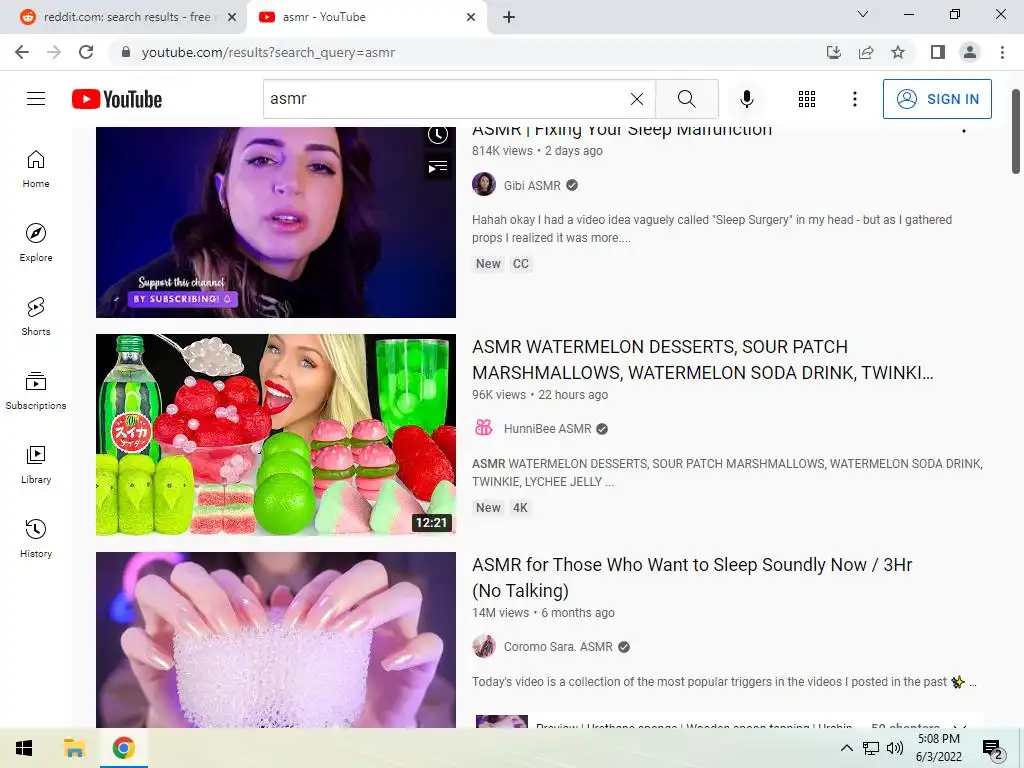Expand chapters list under Coromo Sara video
Screen dimensions: 1024x768
click(959, 725)
